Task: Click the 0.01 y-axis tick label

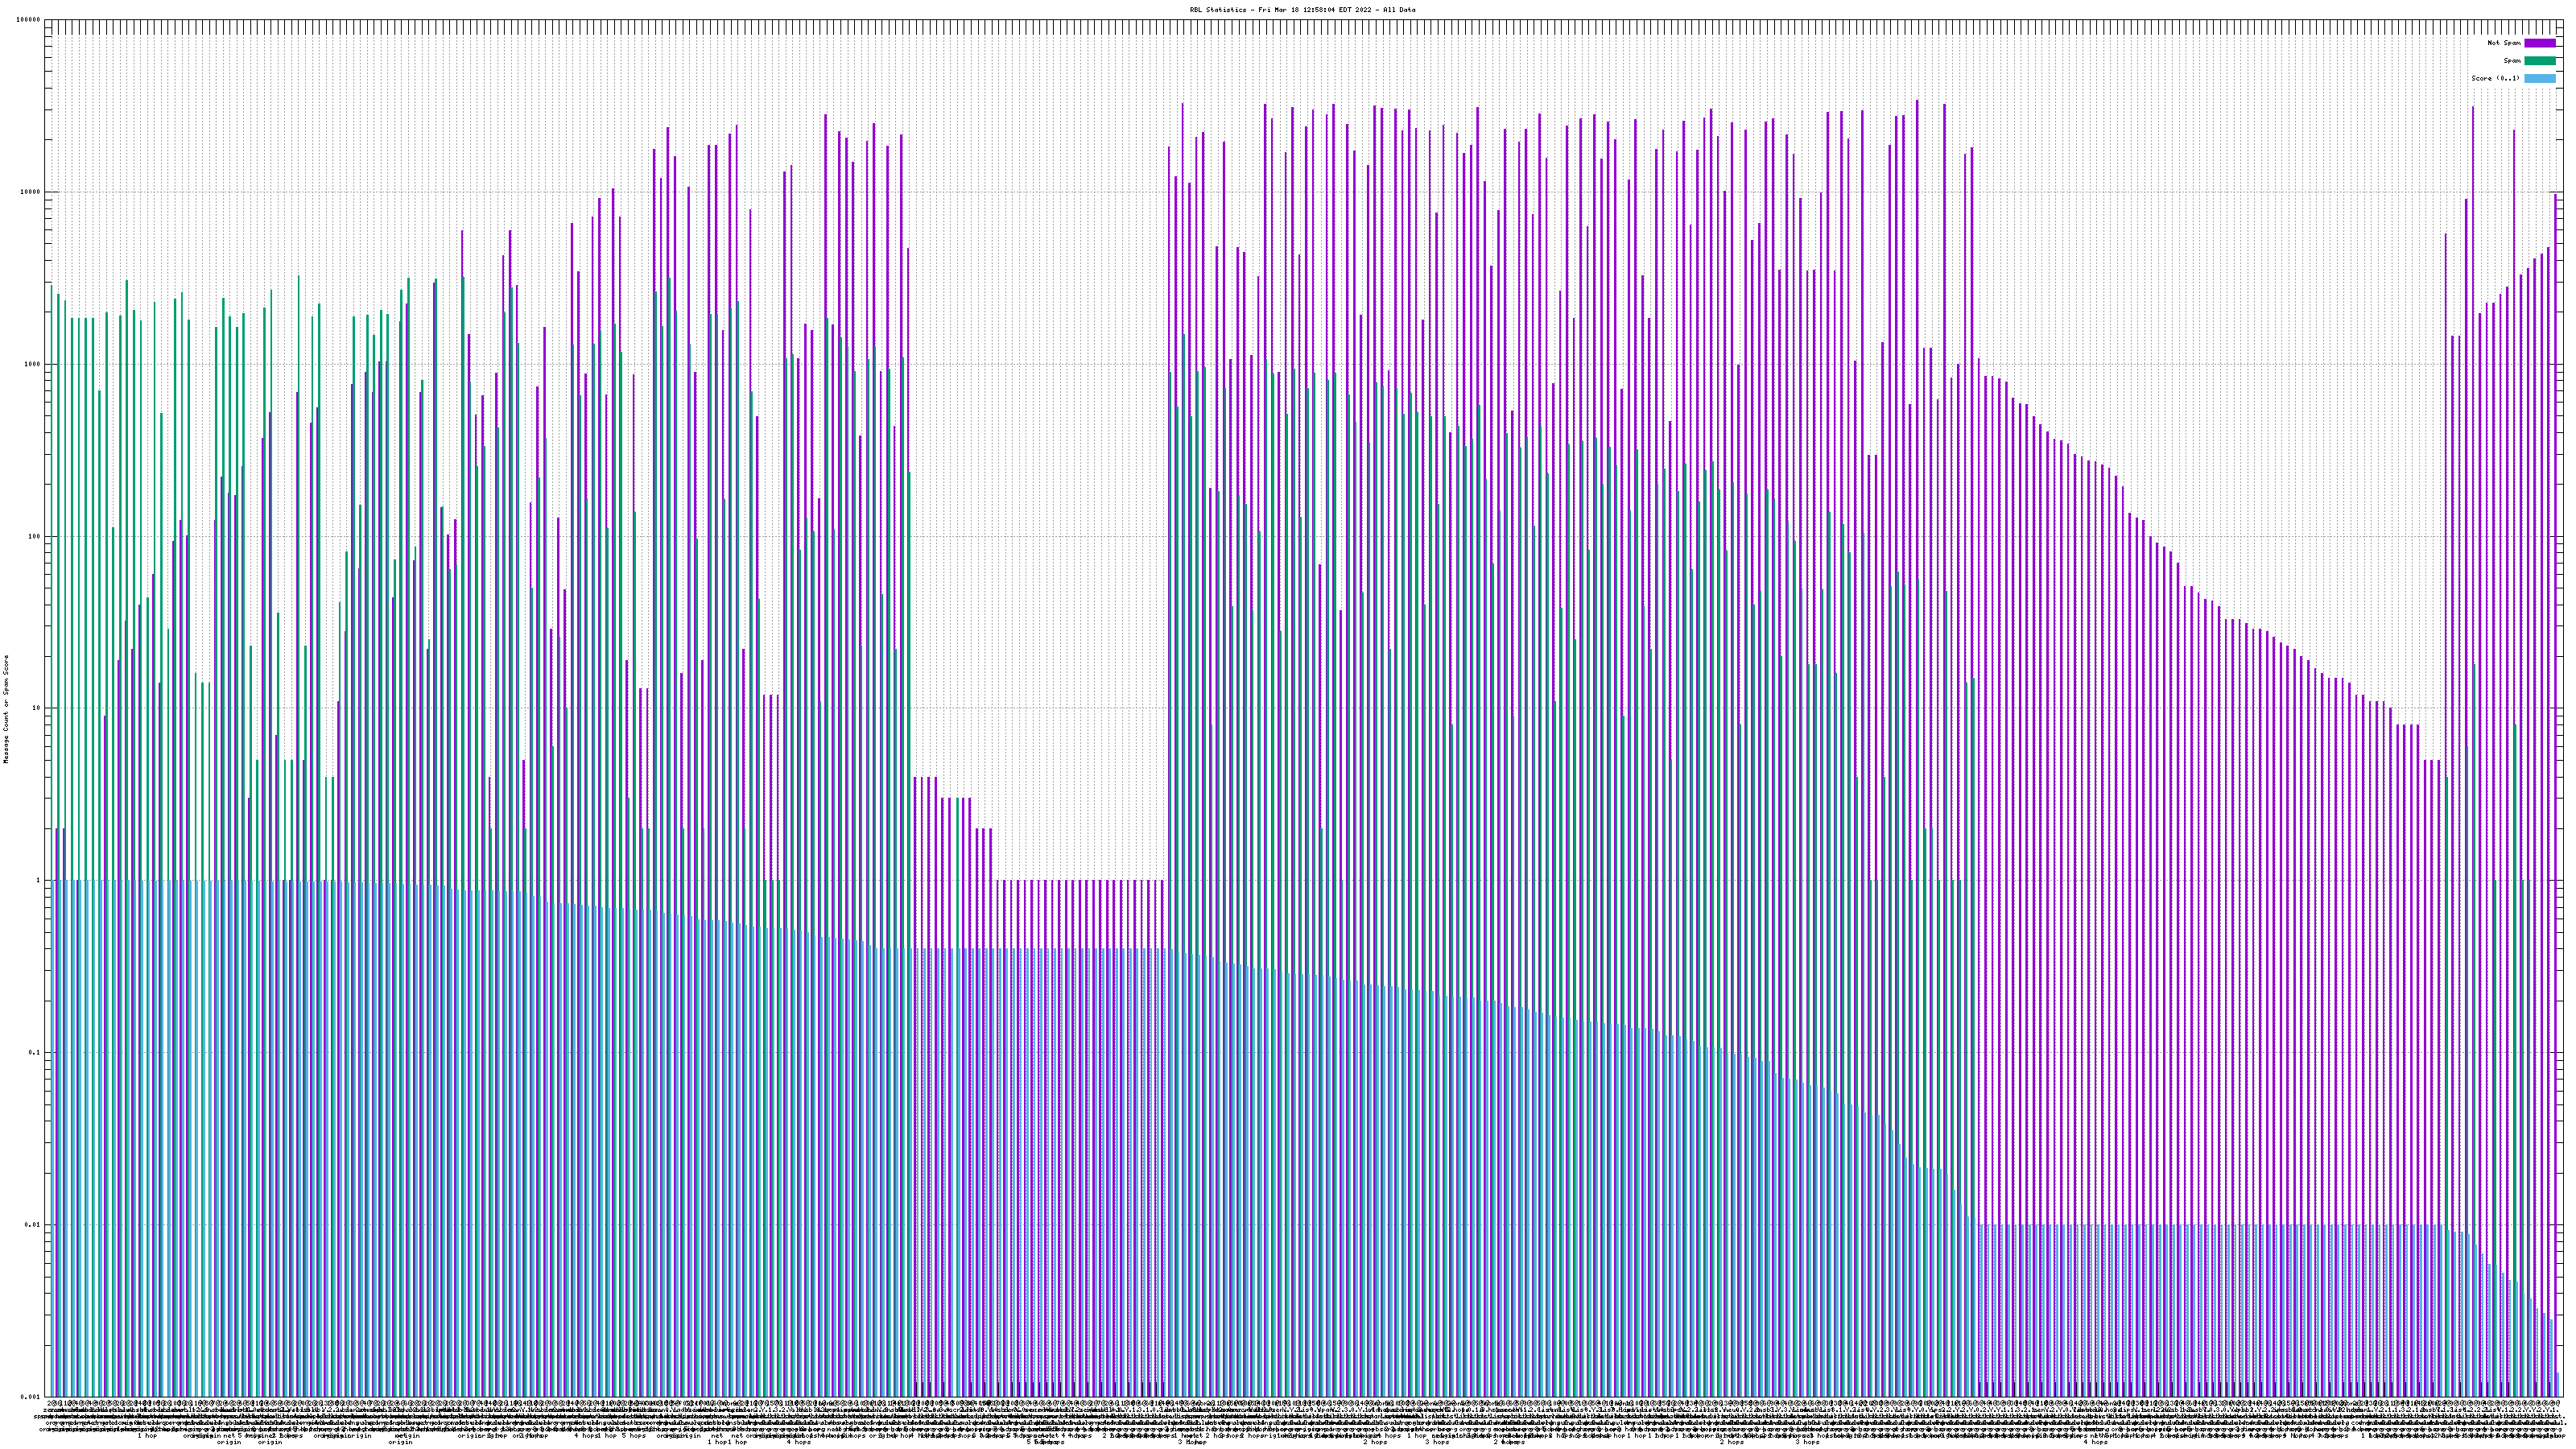Action: [34, 1224]
